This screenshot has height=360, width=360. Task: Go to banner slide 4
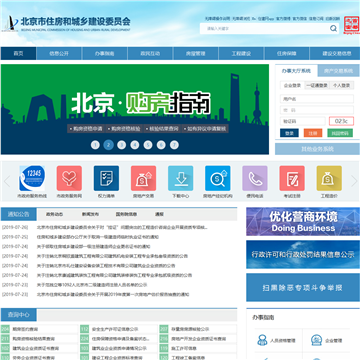point(135,145)
